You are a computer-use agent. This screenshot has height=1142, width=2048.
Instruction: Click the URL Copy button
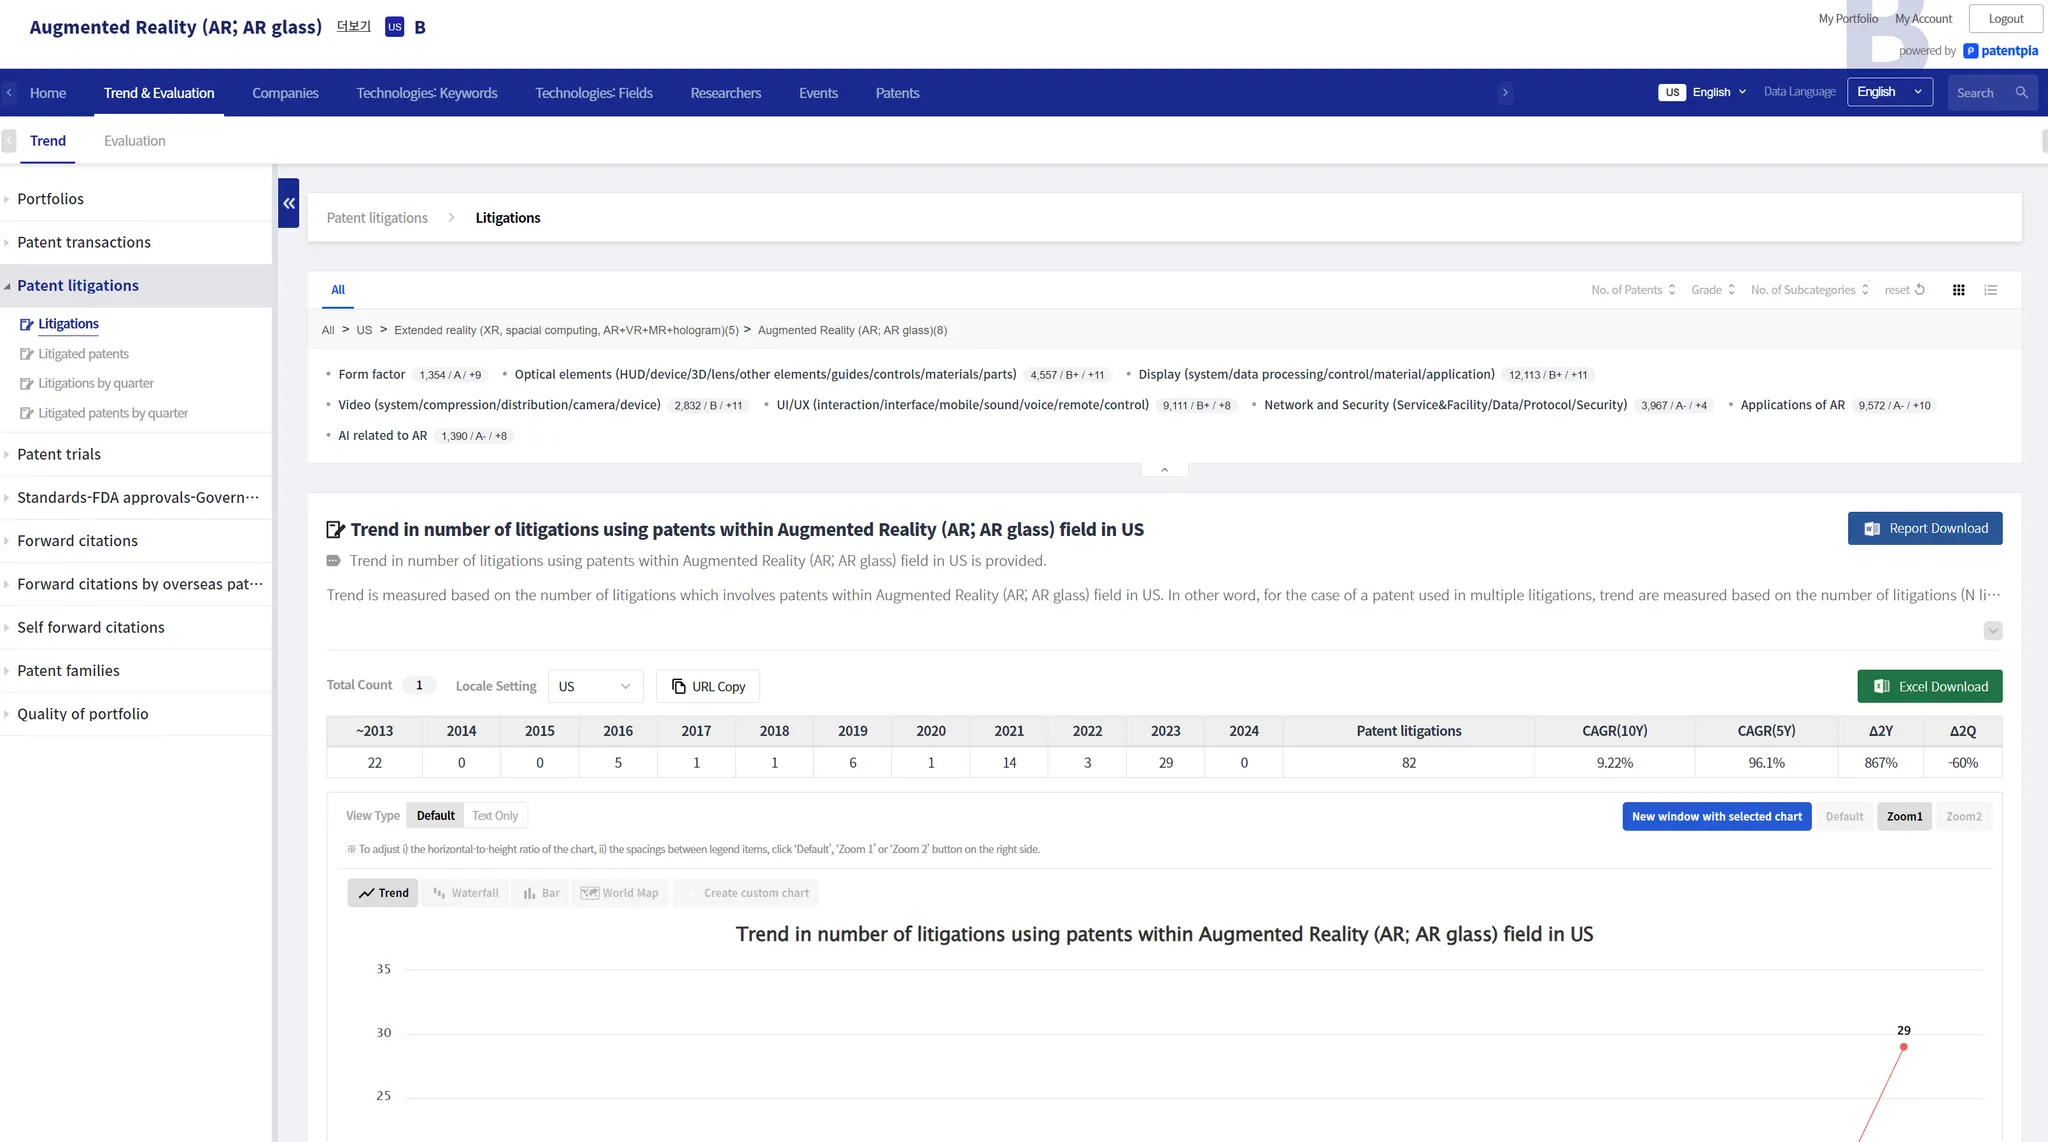click(x=708, y=687)
